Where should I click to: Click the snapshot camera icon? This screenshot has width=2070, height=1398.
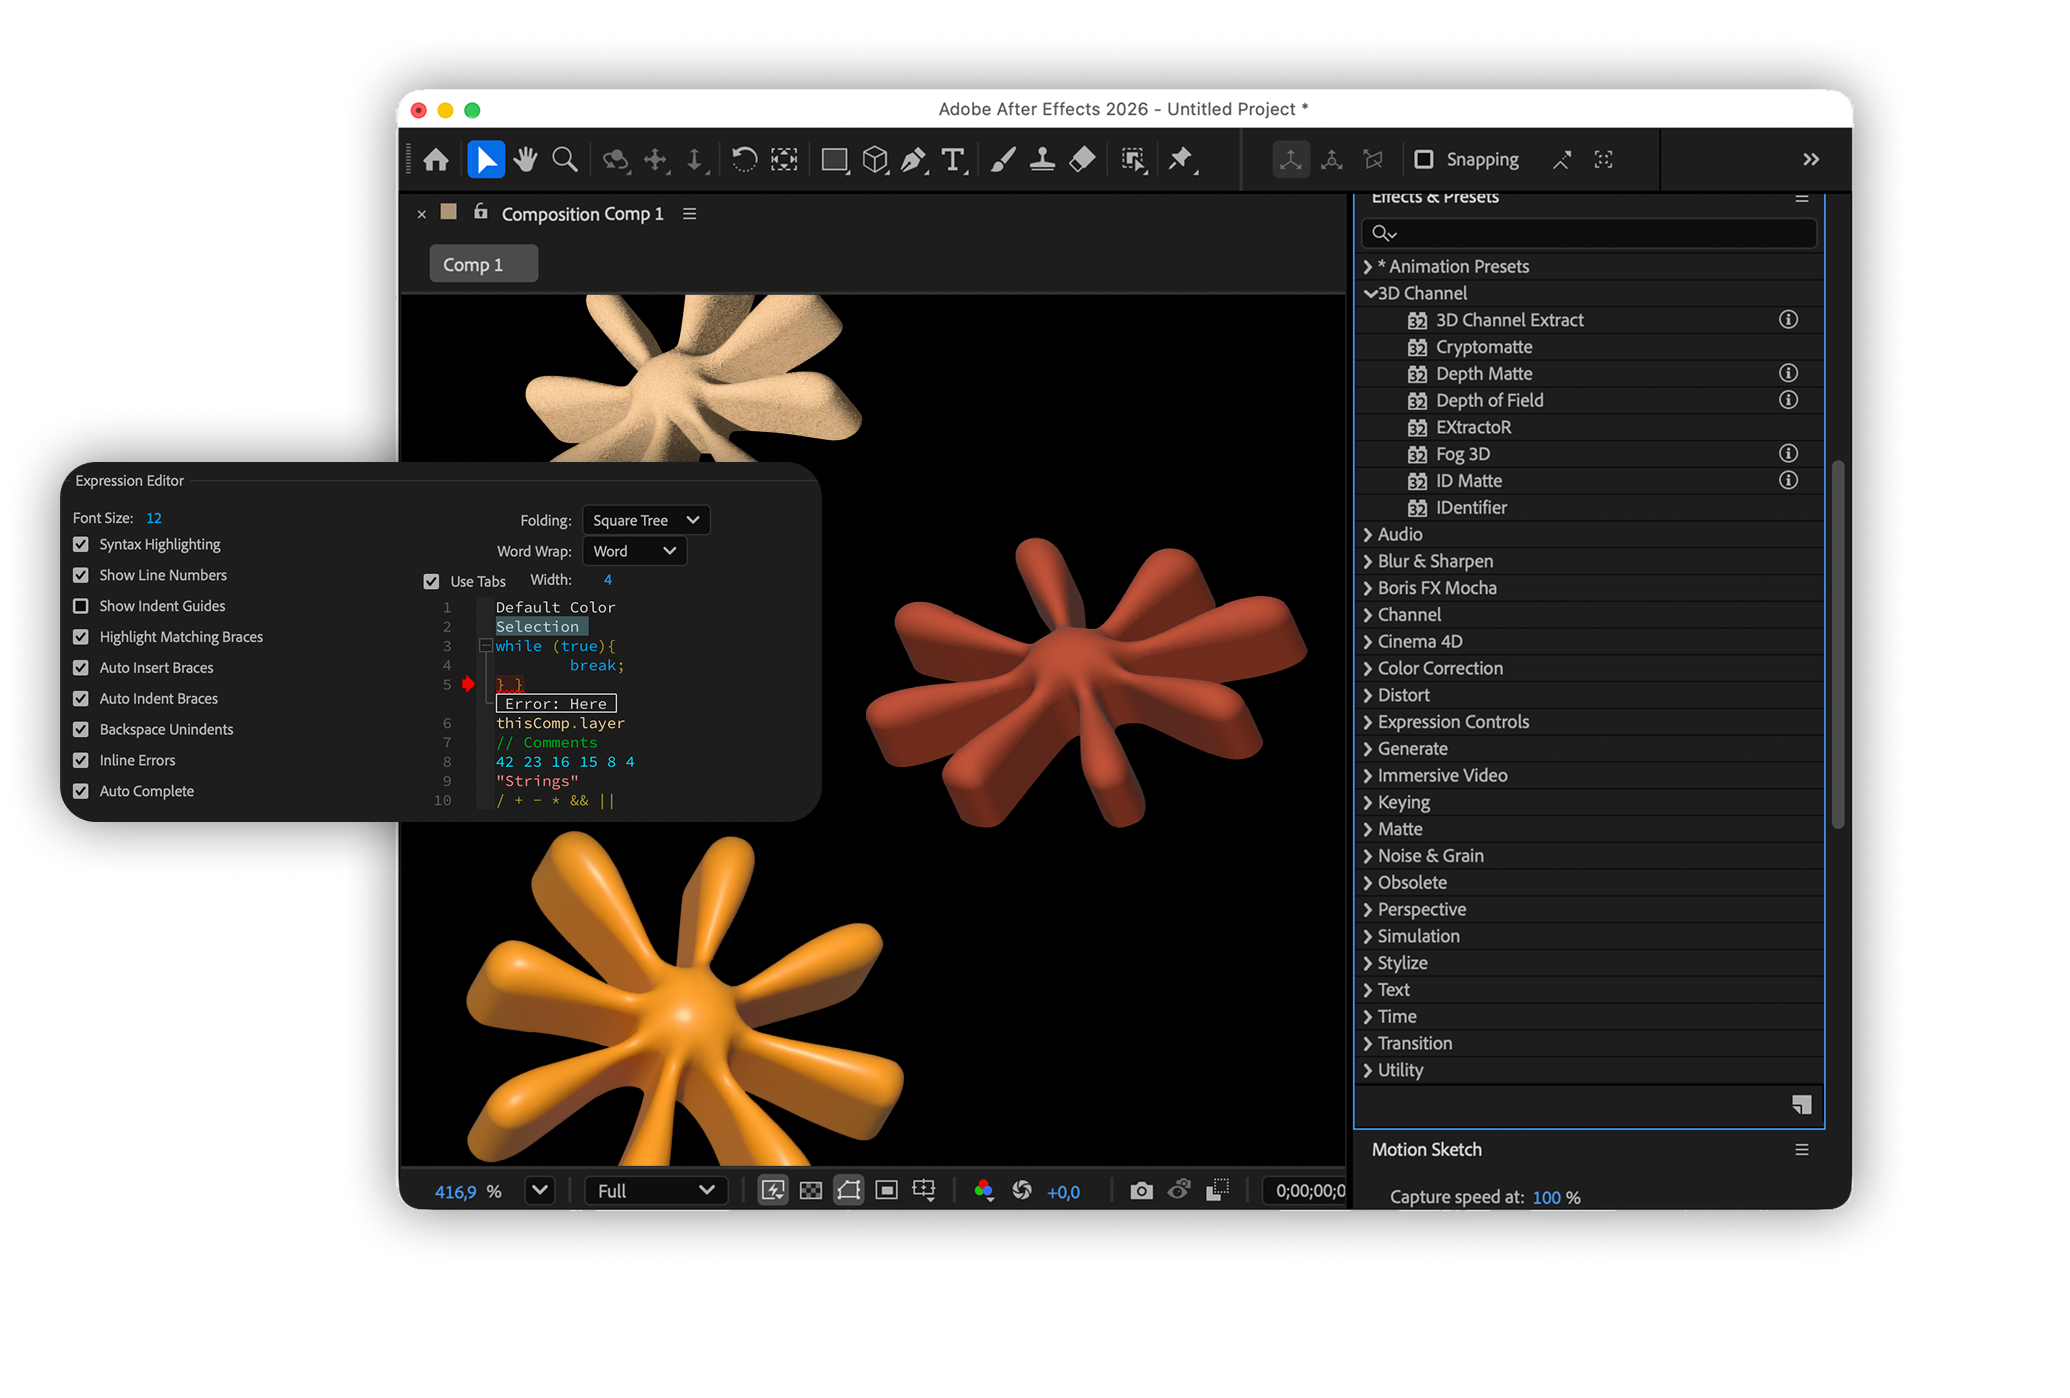pos(1141,1190)
